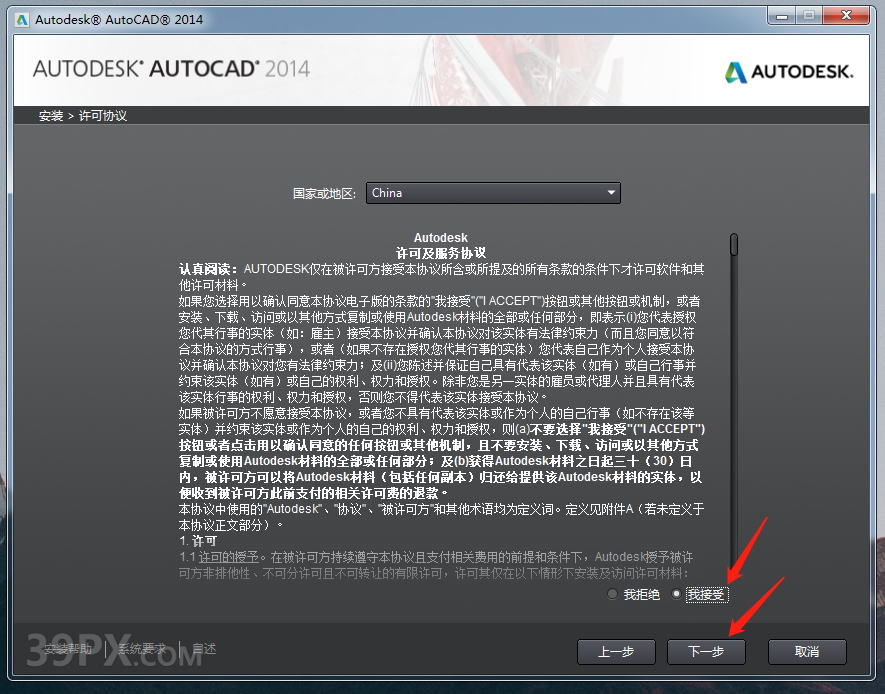This screenshot has width=885, height=694.
Task: Click the scrollbar up arrow on license text
Action: click(x=733, y=236)
